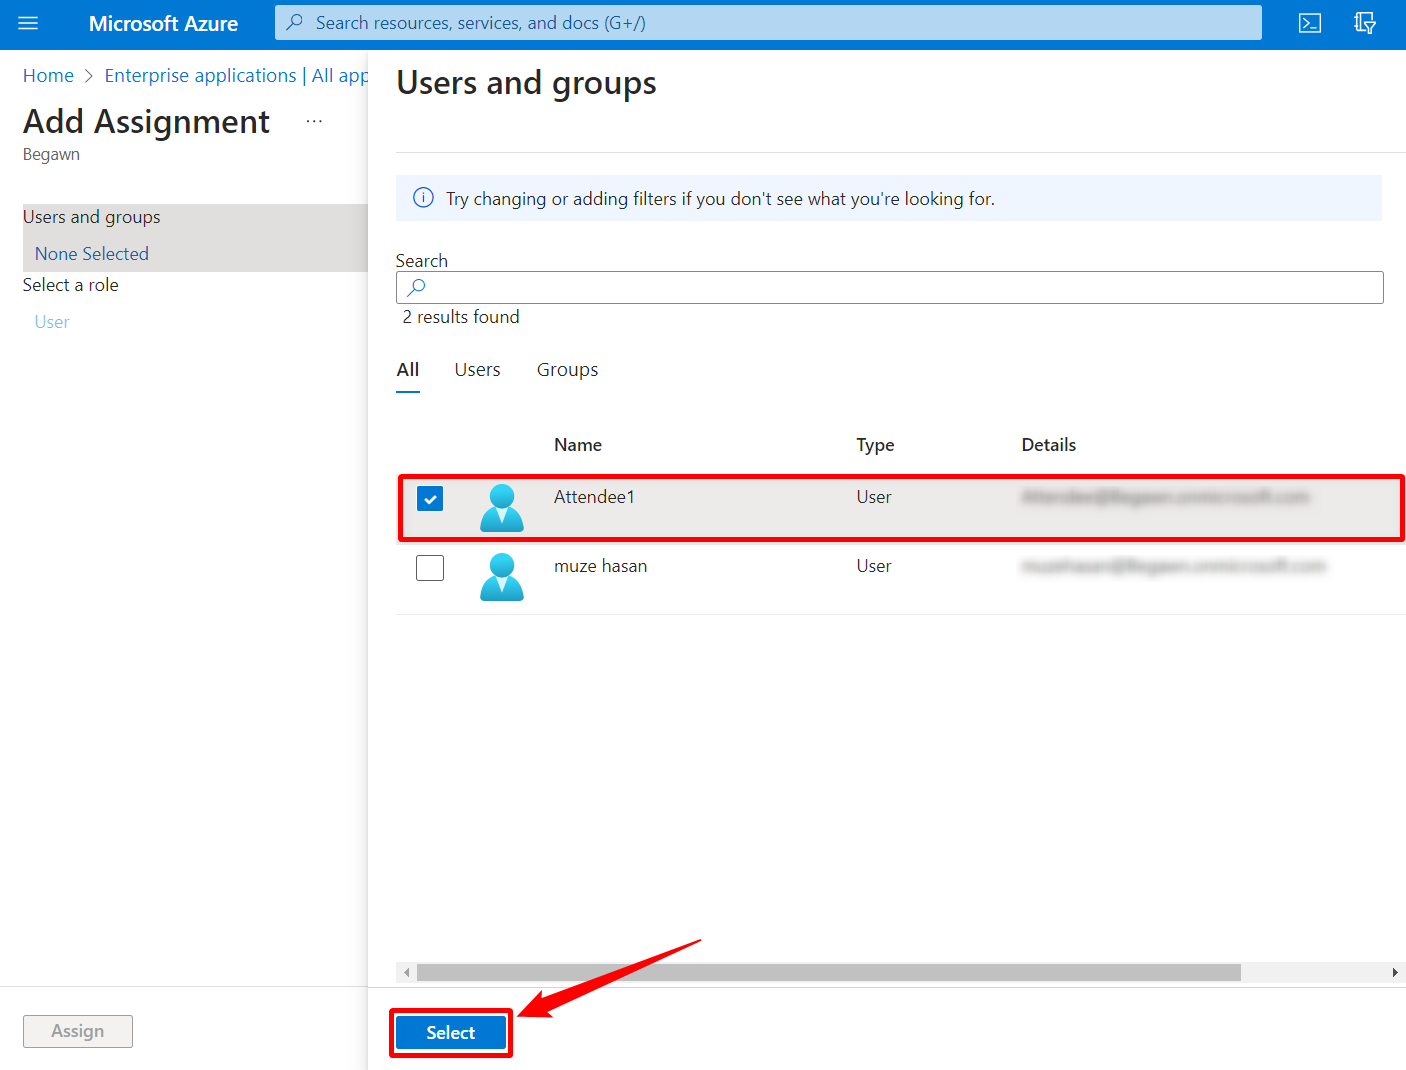
Task: Select the muze hasan name text
Action: click(600, 566)
